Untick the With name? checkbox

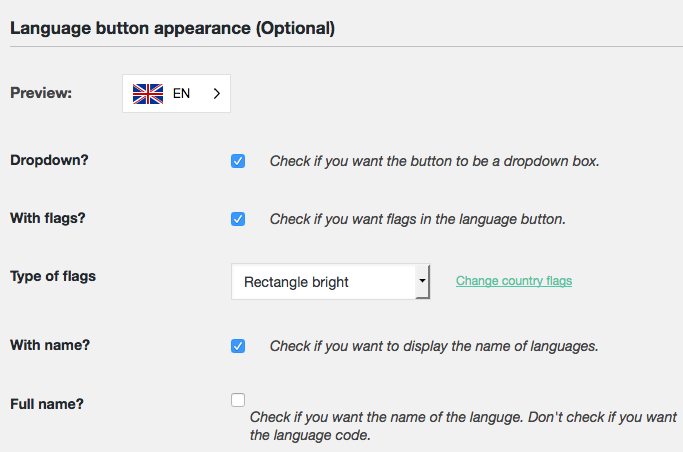click(x=238, y=346)
